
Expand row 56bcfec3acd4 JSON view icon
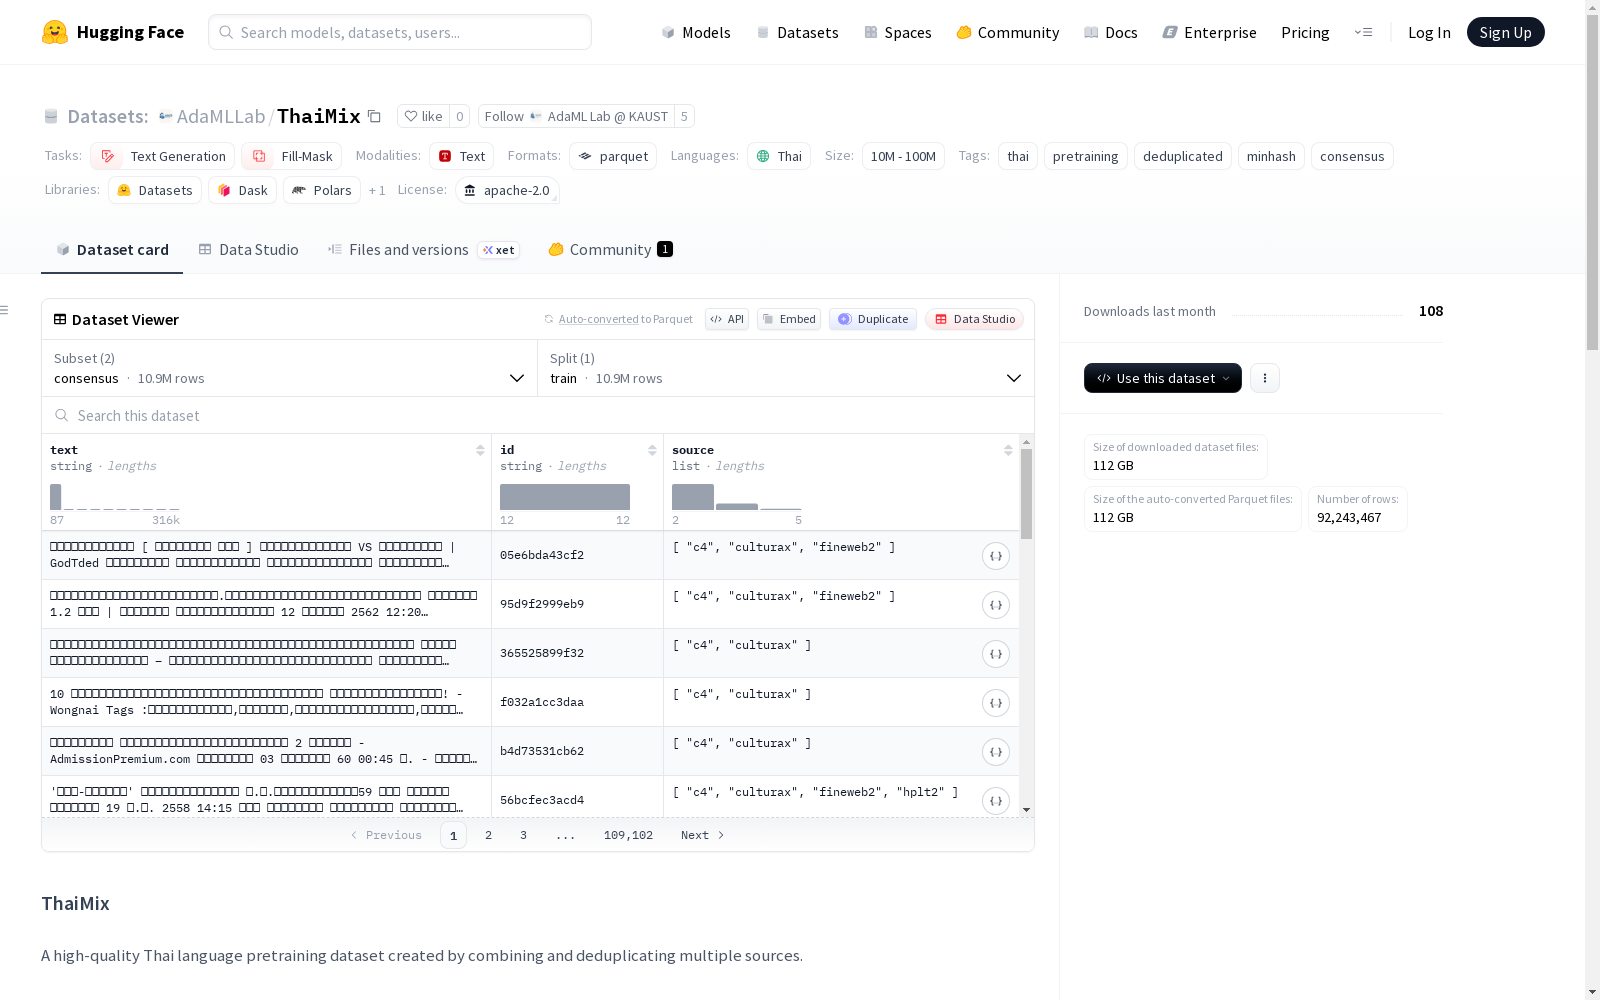point(996,801)
